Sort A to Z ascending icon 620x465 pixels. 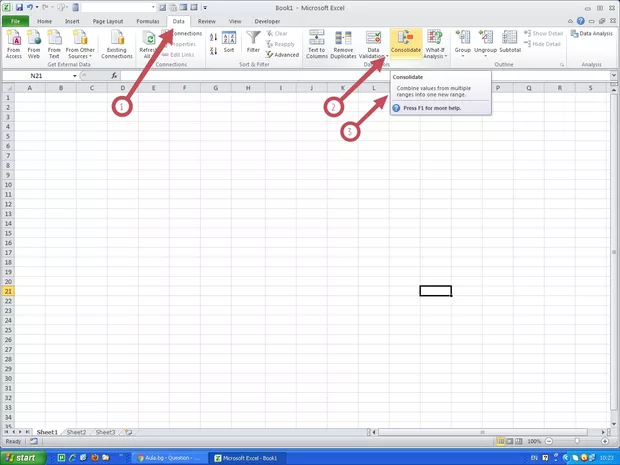[213, 38]
